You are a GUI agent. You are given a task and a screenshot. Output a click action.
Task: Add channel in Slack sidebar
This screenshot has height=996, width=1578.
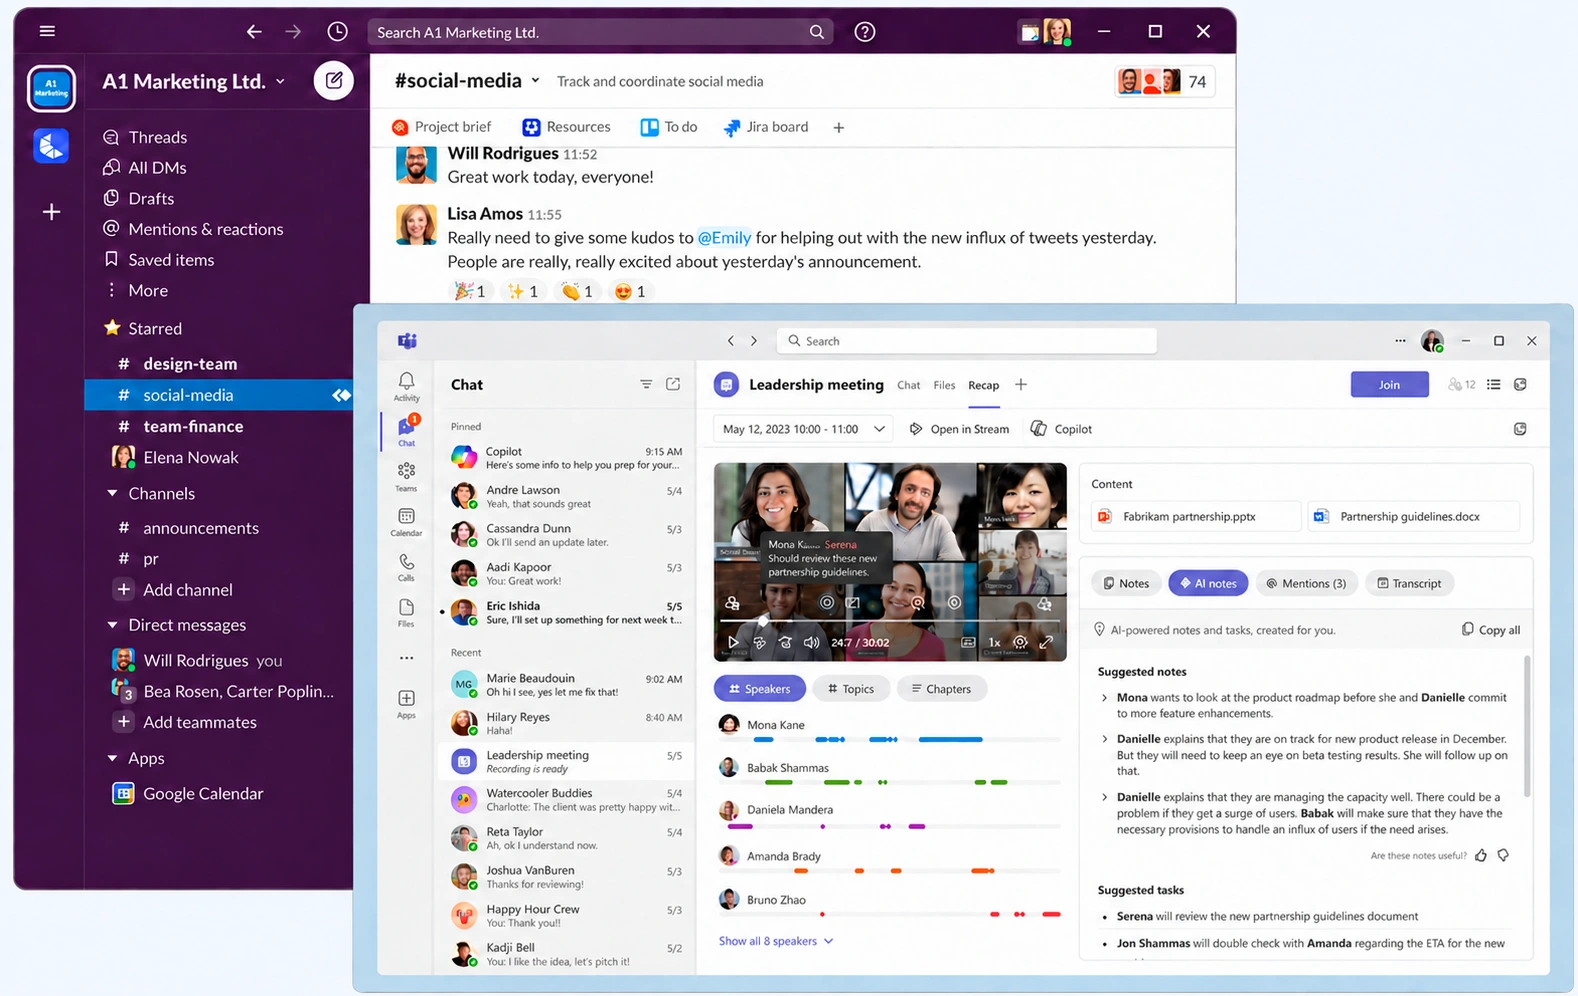175,590
